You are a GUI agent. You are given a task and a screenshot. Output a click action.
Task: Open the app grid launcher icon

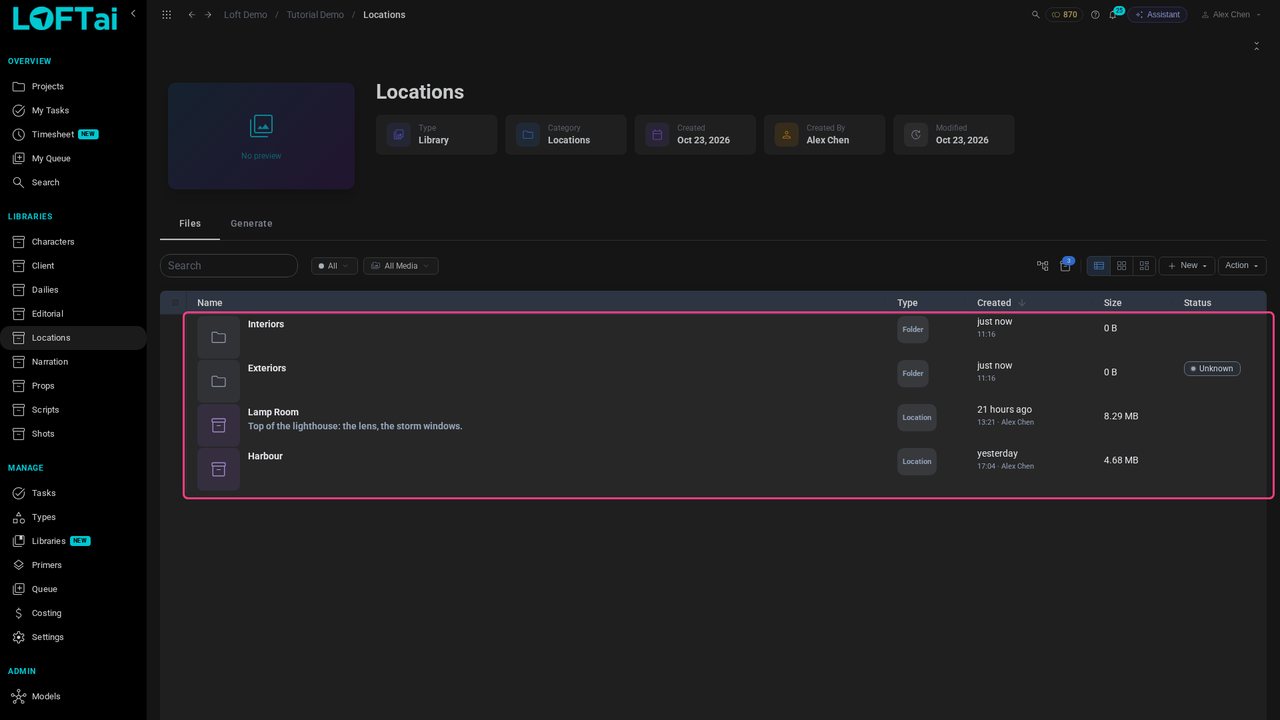pyautogui.click(x=166, y=15)
